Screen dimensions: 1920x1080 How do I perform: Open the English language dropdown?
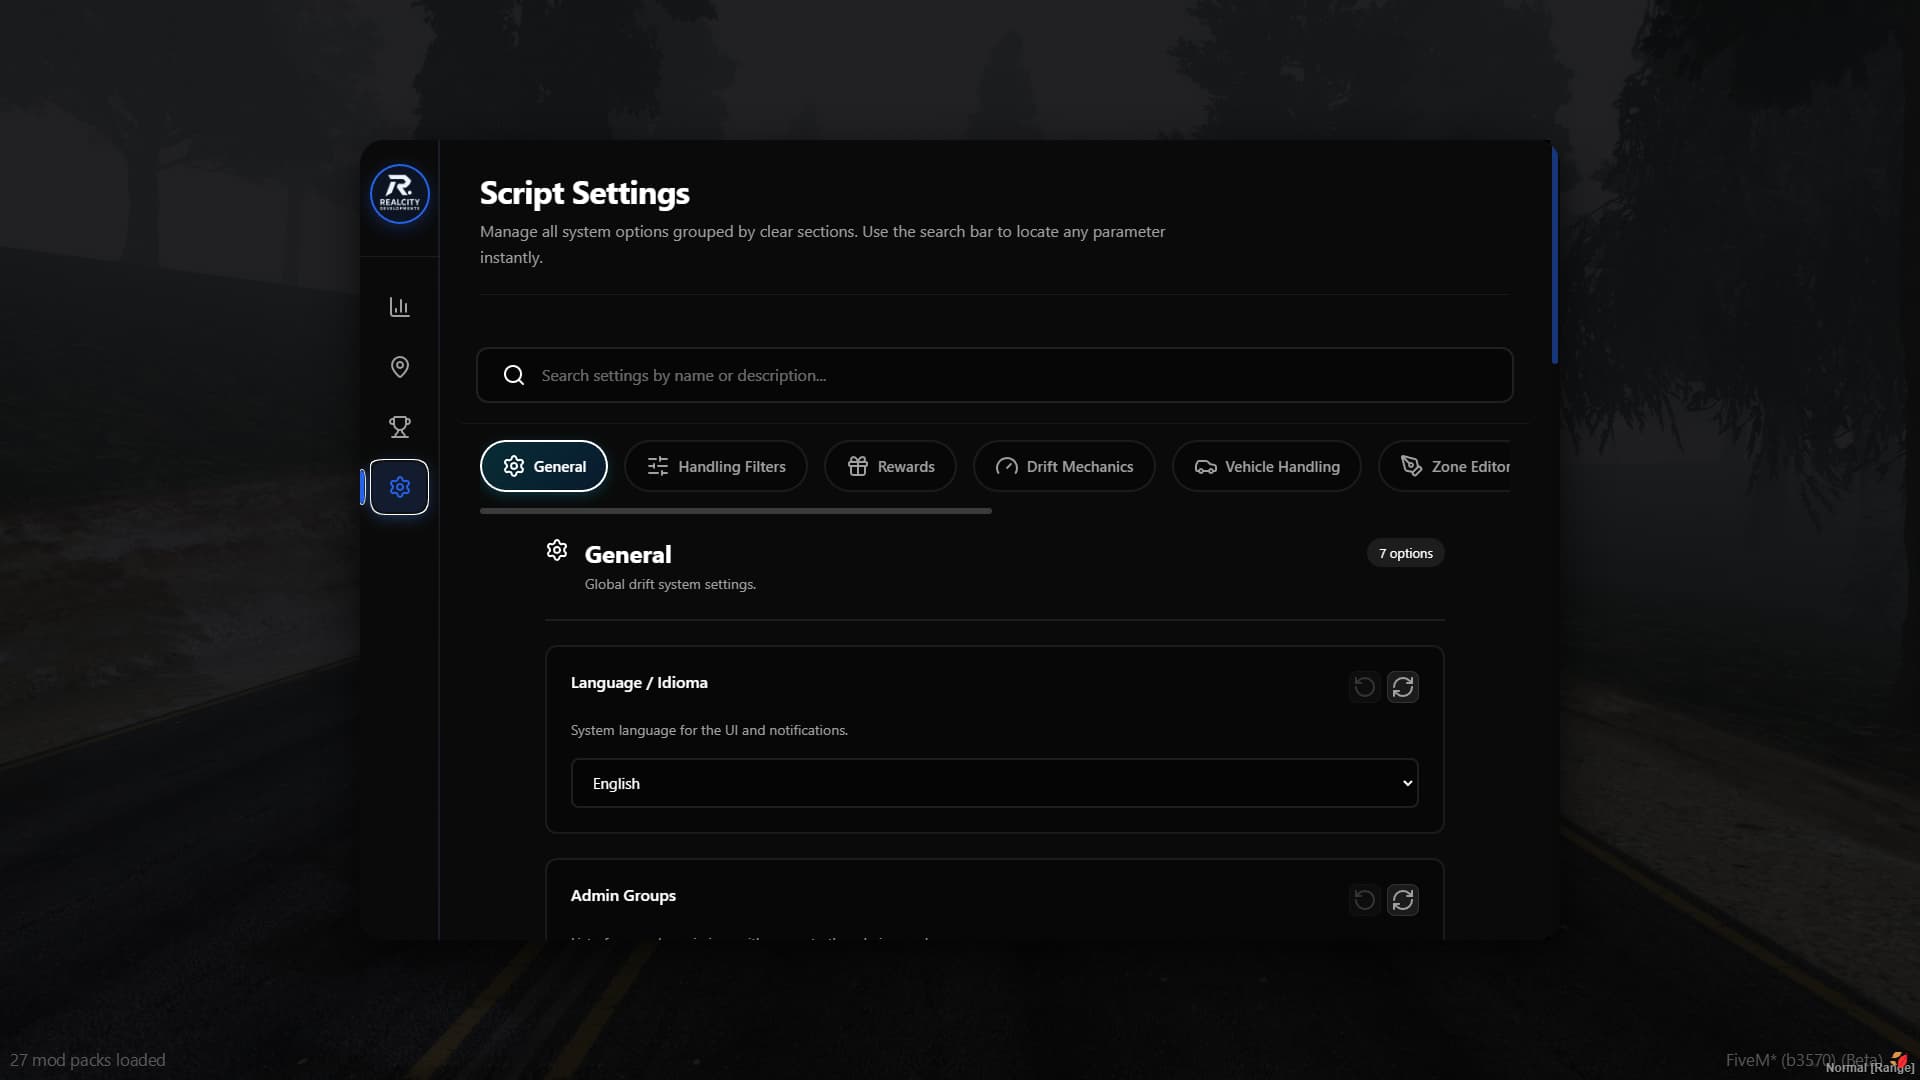pyautogui.click(x=994, y=783)
